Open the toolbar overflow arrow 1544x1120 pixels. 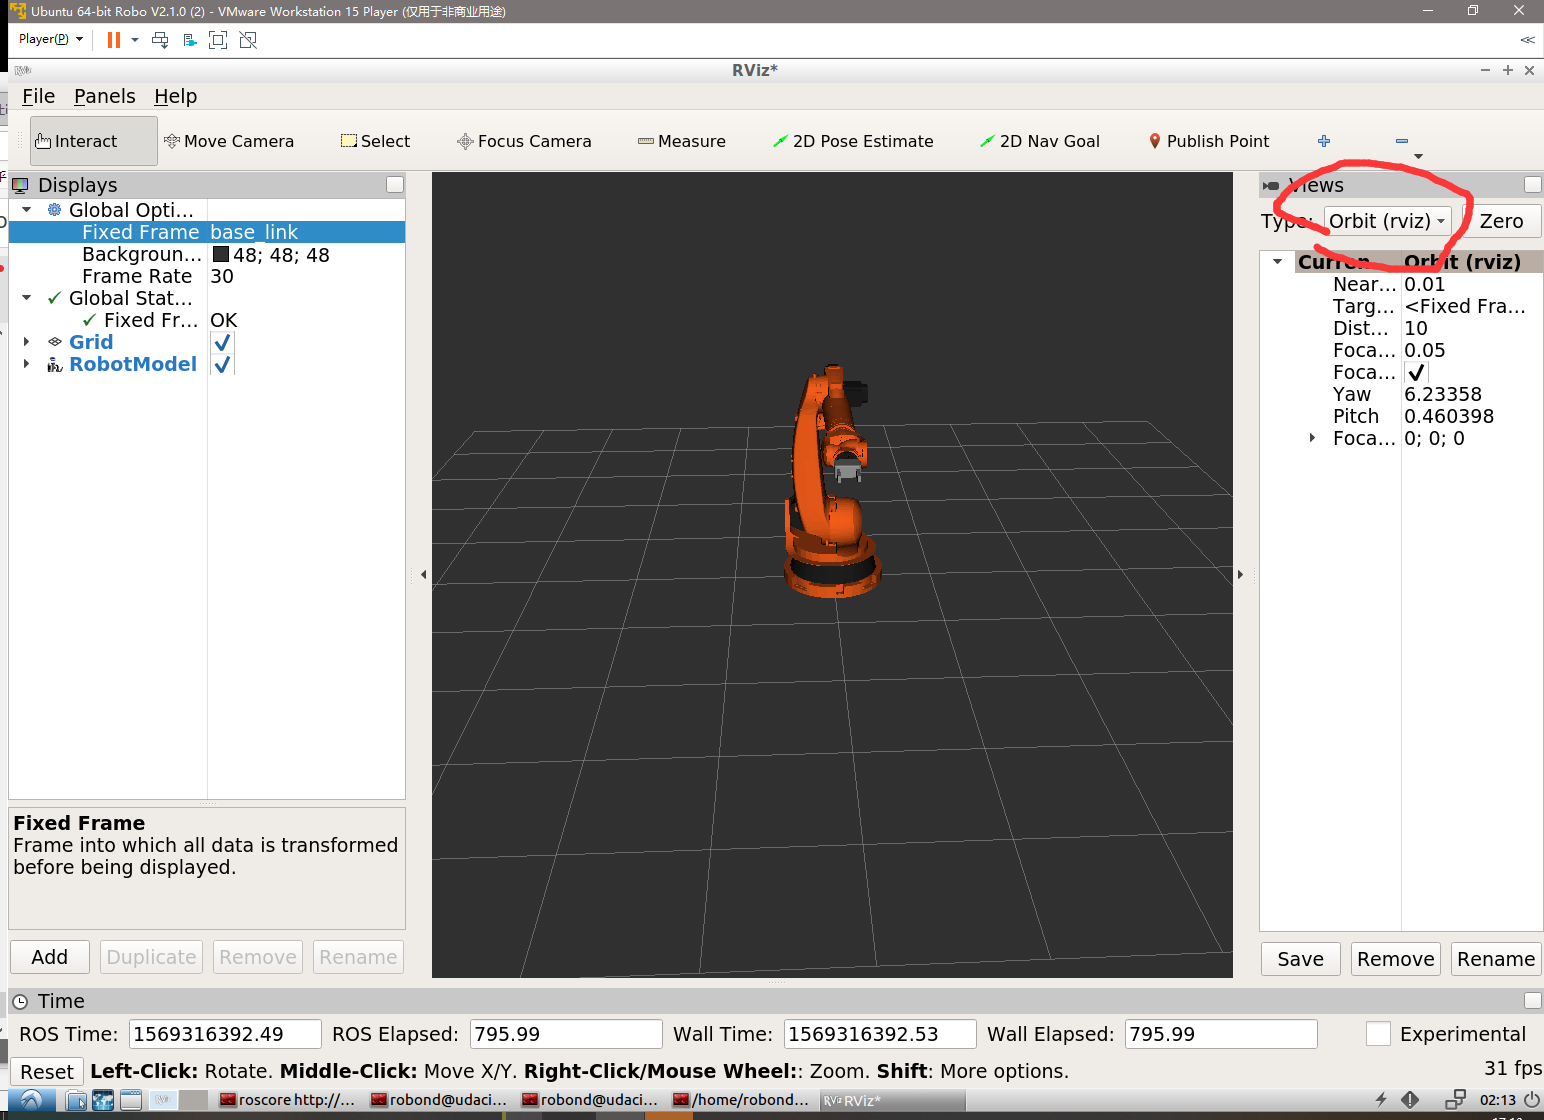[x=1418, y=156]
